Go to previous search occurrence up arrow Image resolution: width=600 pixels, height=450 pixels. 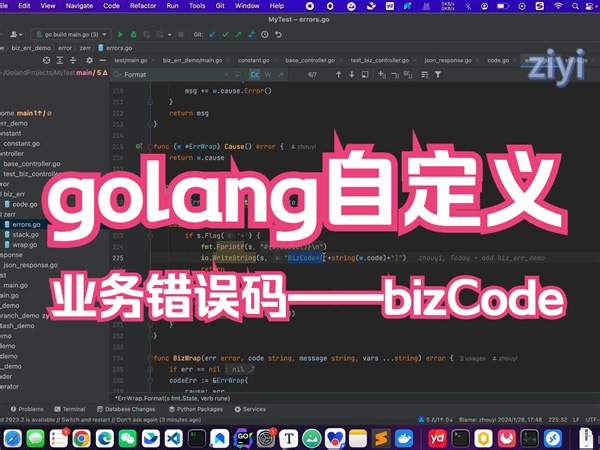(338, 74)
